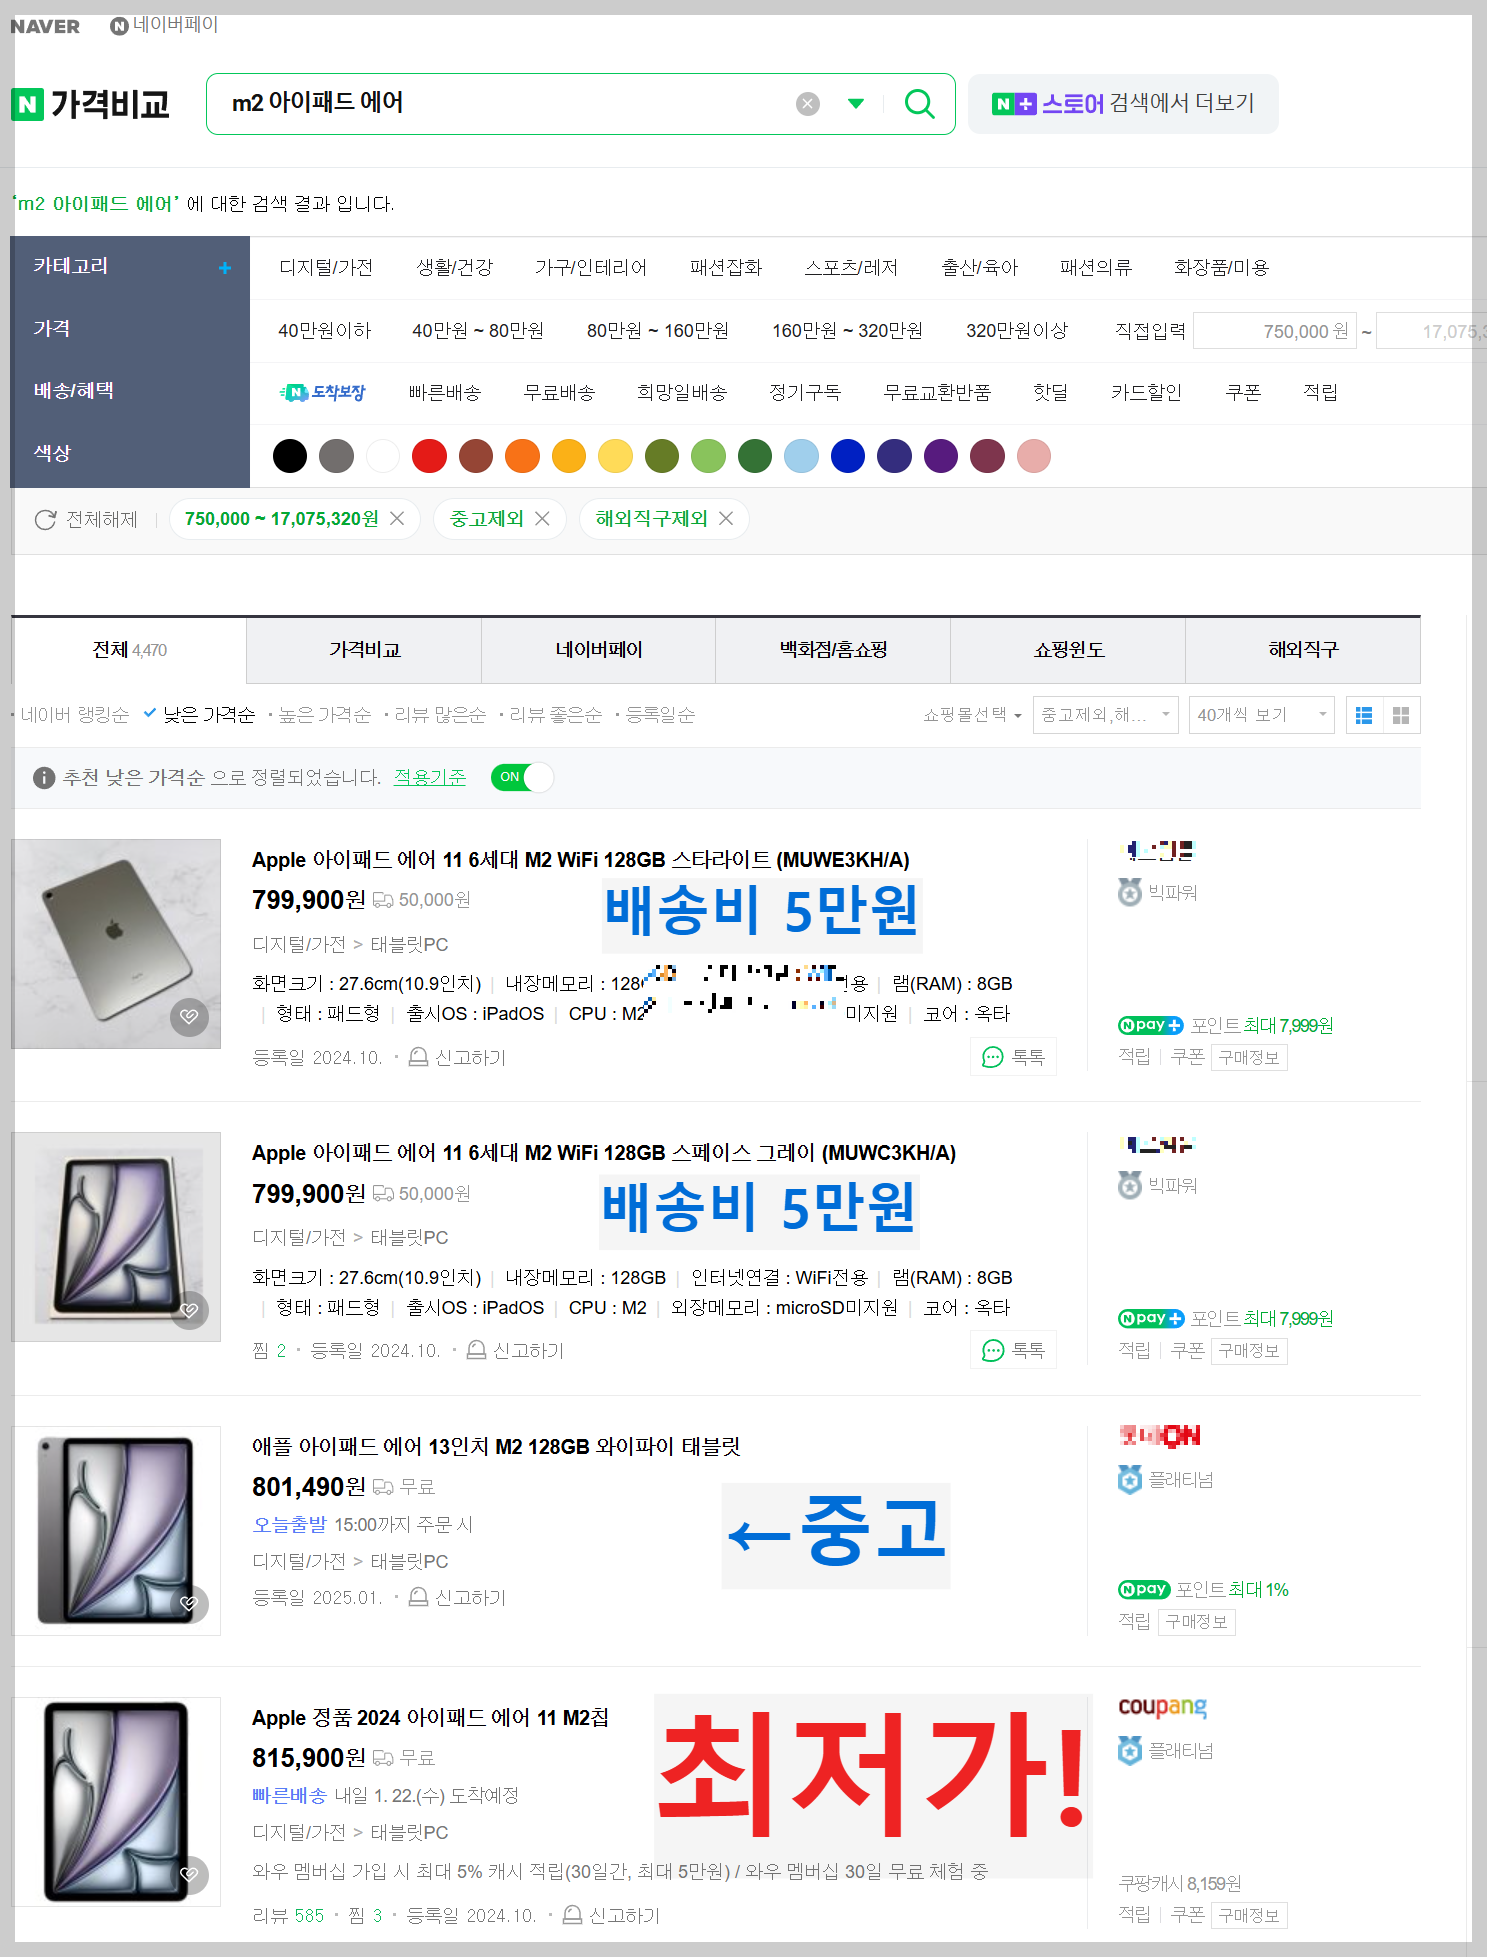Like the 스페이스 그레이 iPad heart icon
Screen dimensions: 1487x1957
[189, 1310]
